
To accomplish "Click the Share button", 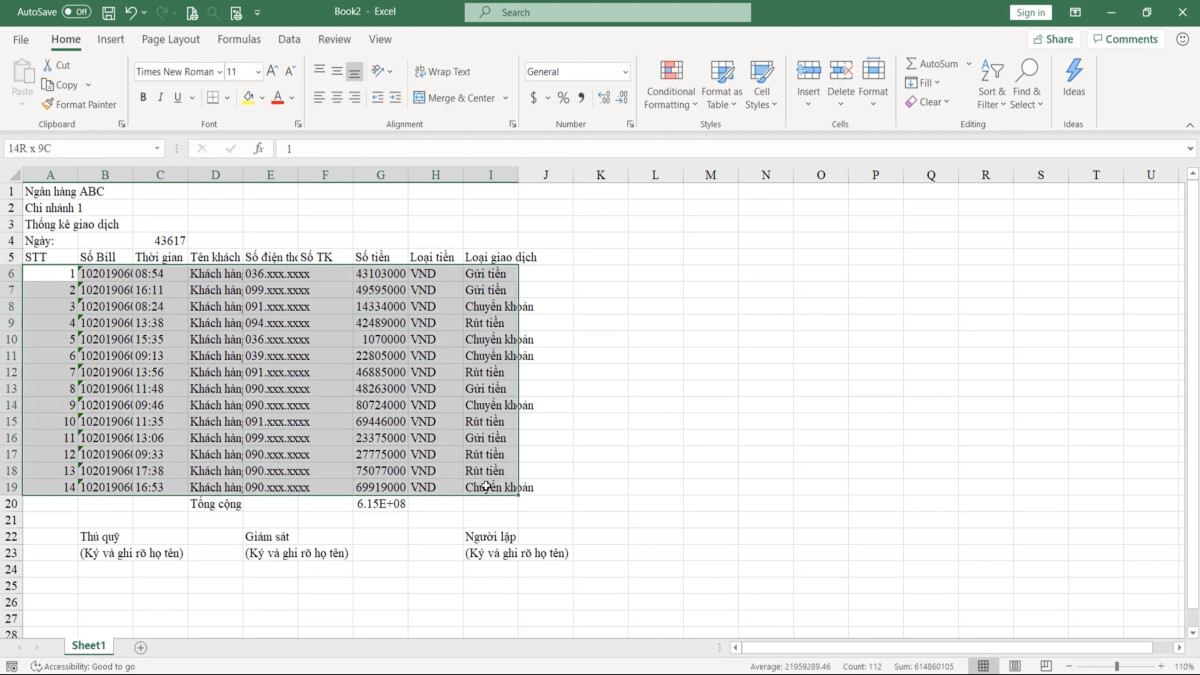I will pos(1052,39).
